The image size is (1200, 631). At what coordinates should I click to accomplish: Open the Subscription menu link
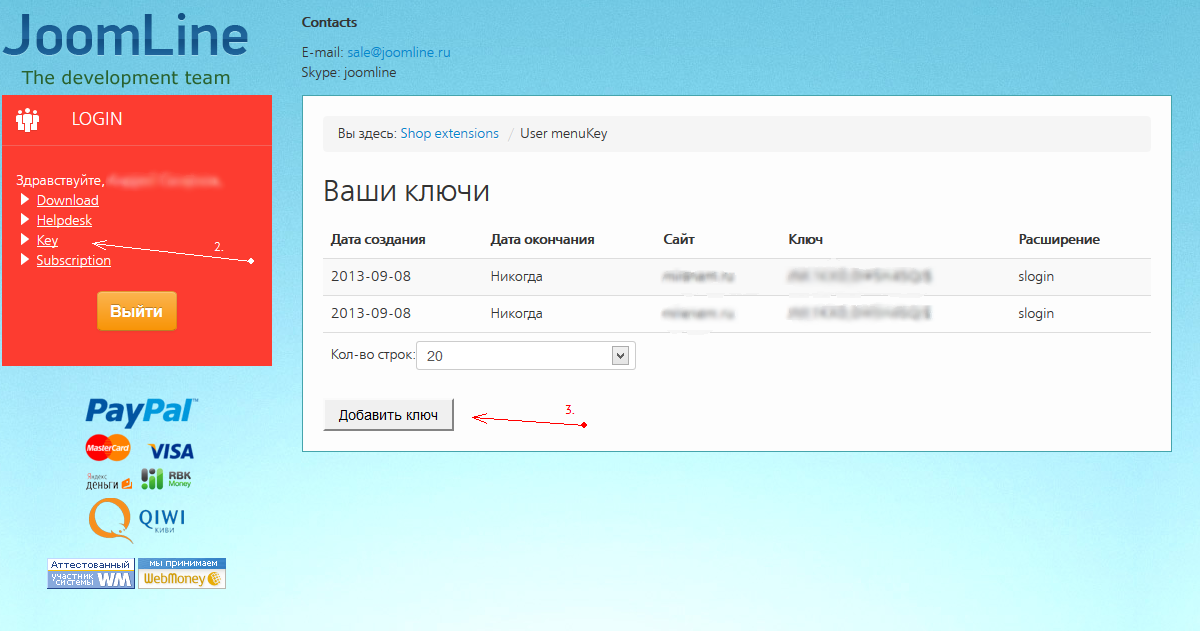(74, 260)
